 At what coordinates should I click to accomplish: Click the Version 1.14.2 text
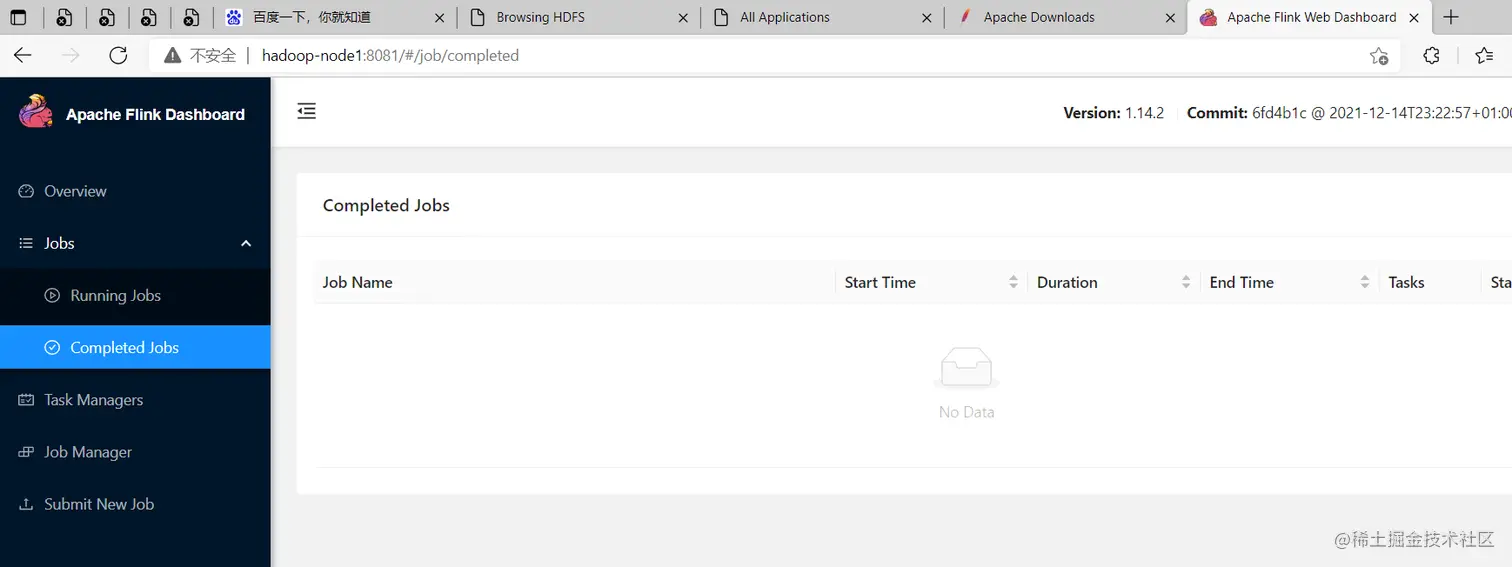click(1114, 113)
